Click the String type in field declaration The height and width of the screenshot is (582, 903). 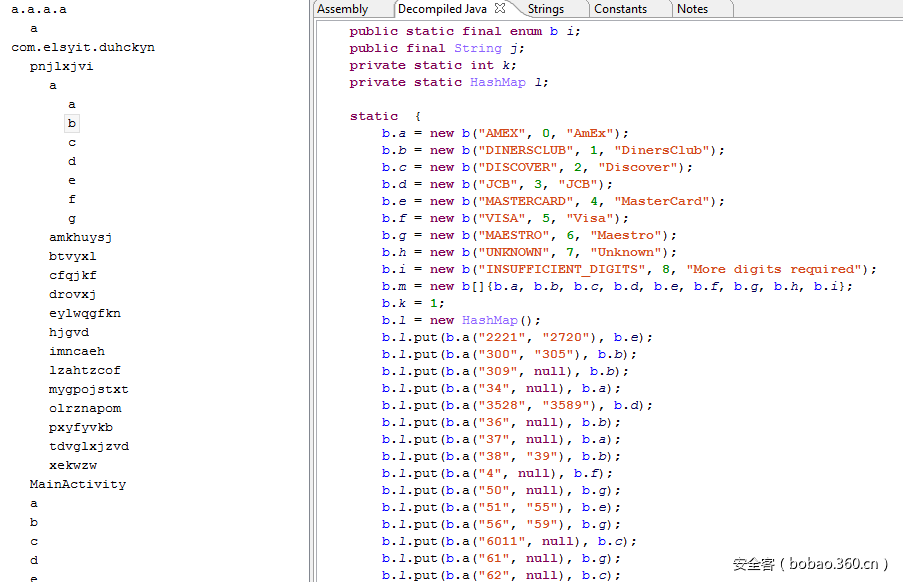(x=478, y=48)
